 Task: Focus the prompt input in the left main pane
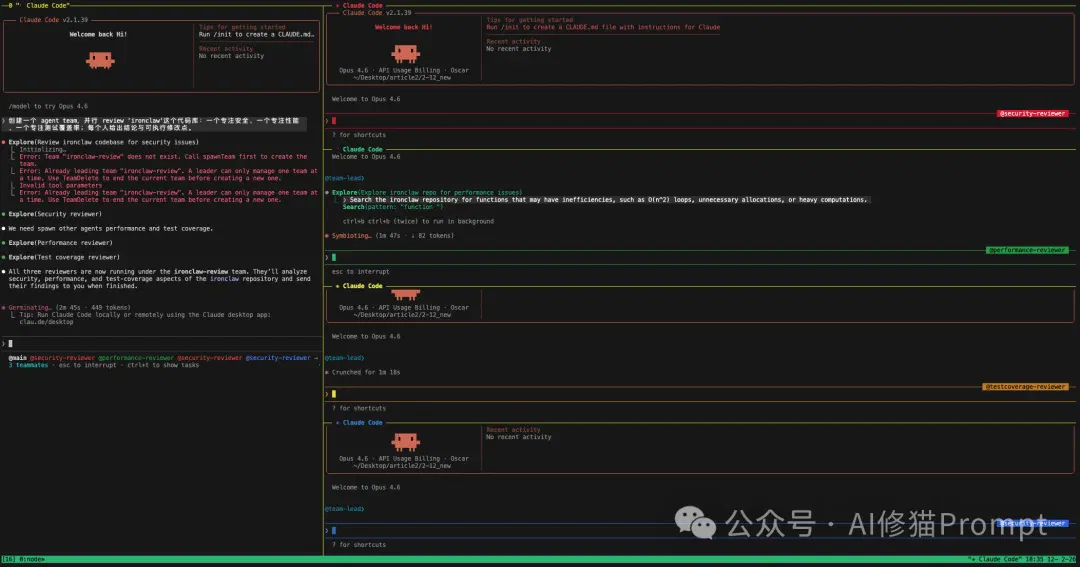(161, 343)
